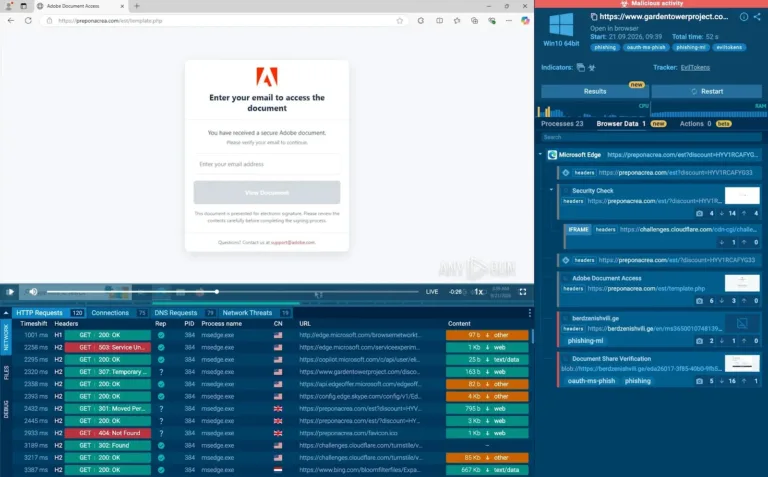Open the Network Threats tab
Viewport: 768px width, 477px height.
256,313
